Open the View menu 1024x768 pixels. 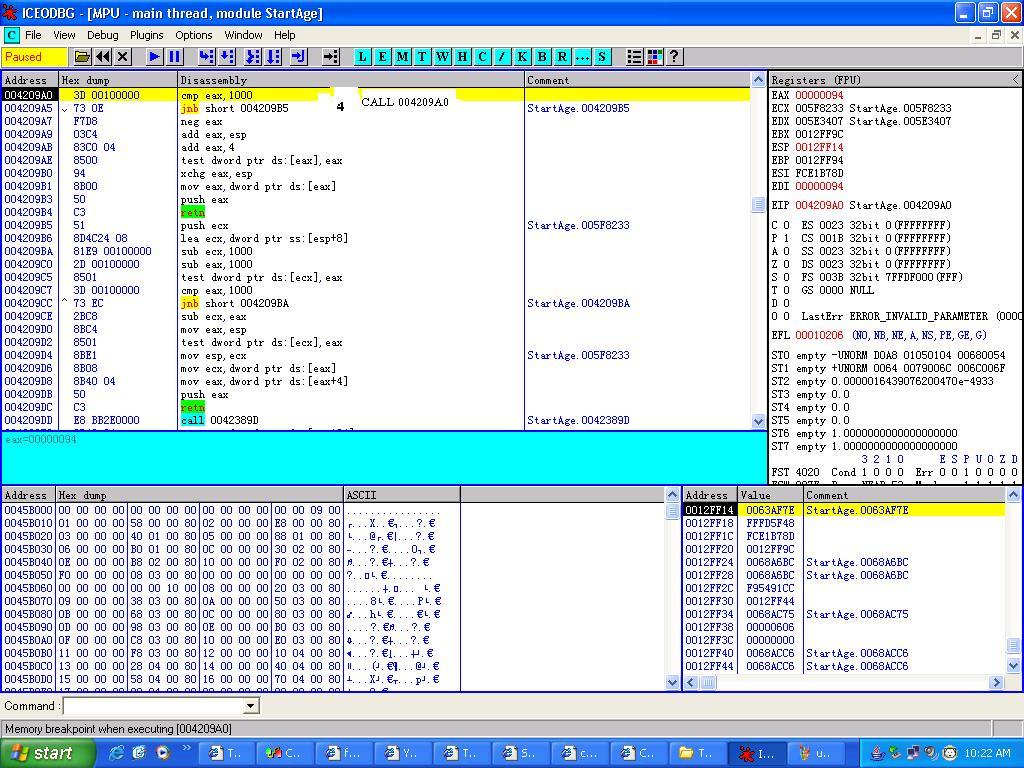point(64,35)
